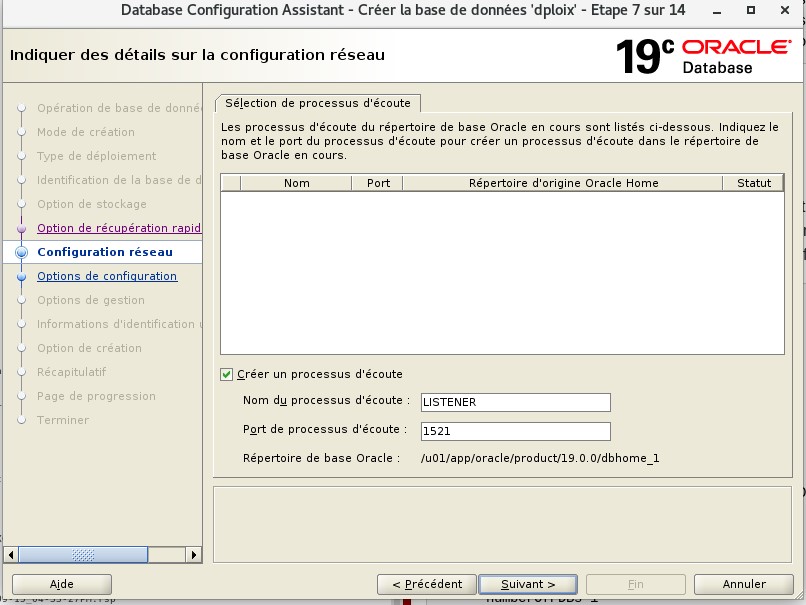Screen dimensions: 806x605
Task: Click the Opération de base de données step
Action: (x=119, y=108)
